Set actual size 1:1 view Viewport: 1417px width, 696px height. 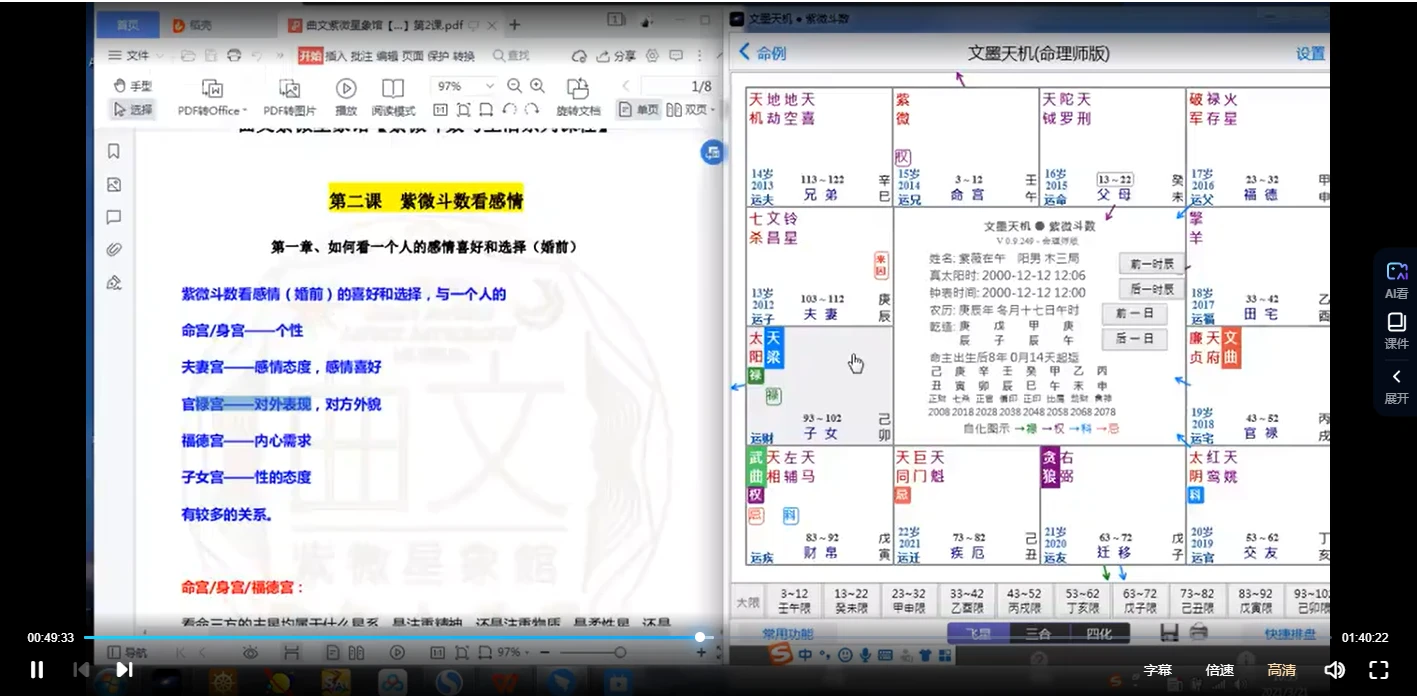click(x=440, y=110)
